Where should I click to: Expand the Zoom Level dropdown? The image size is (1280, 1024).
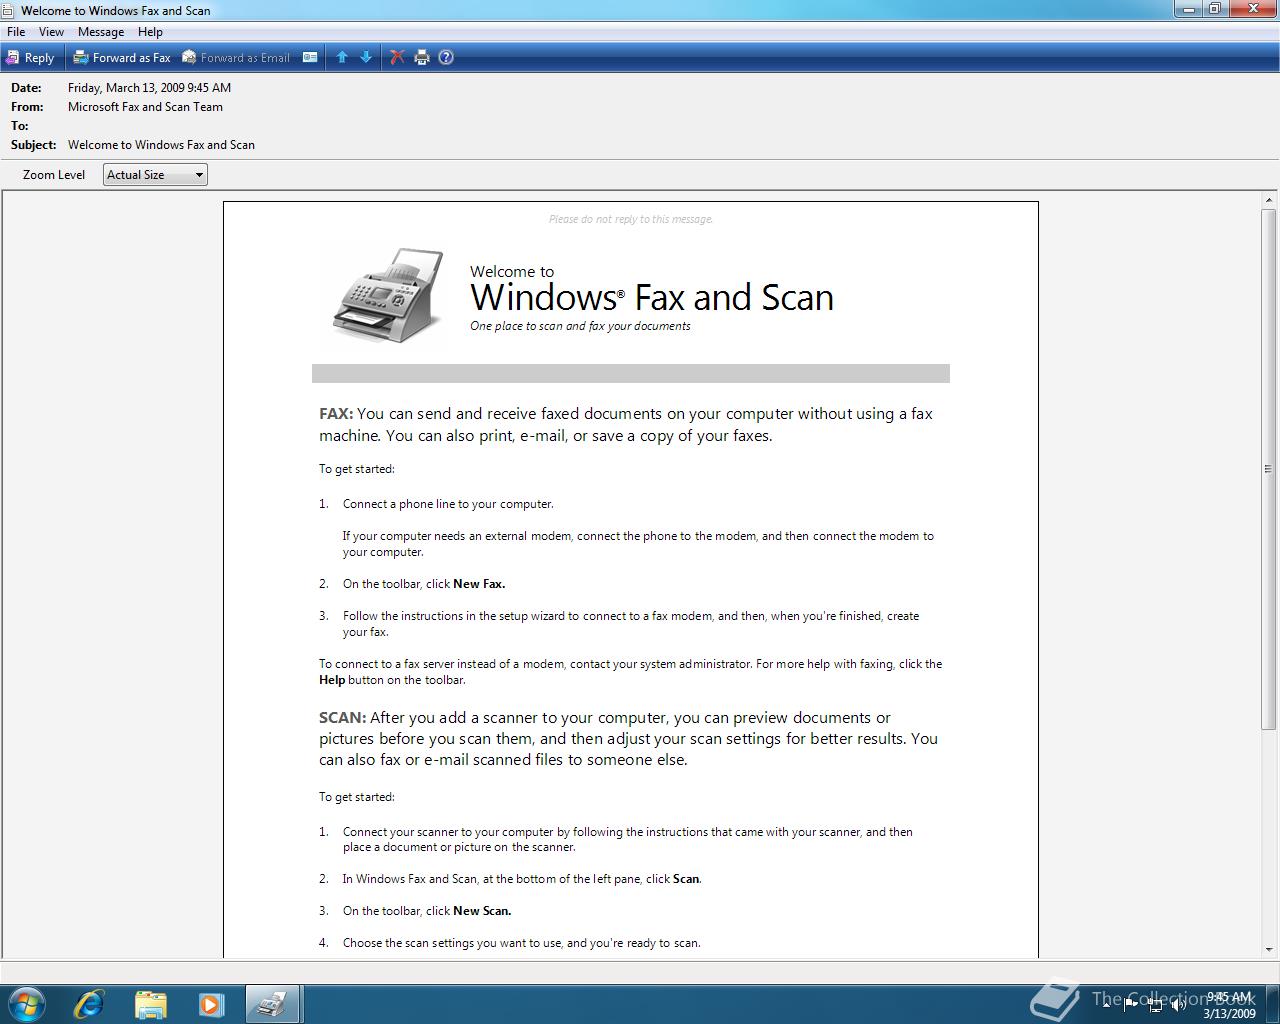coord(155,175)
